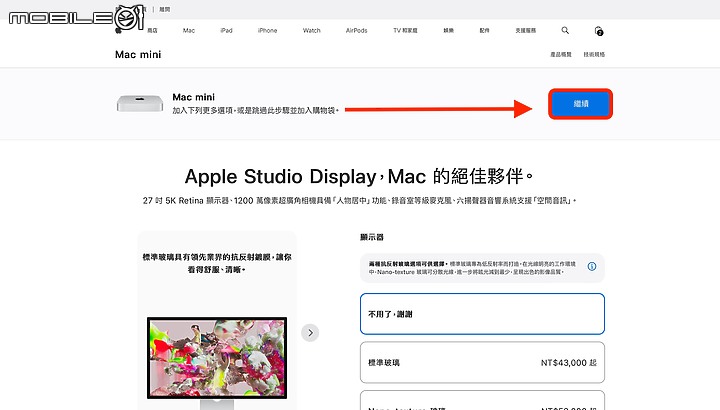Open the 產品概覽 overview link
The image size is (720, 410).
561,54
